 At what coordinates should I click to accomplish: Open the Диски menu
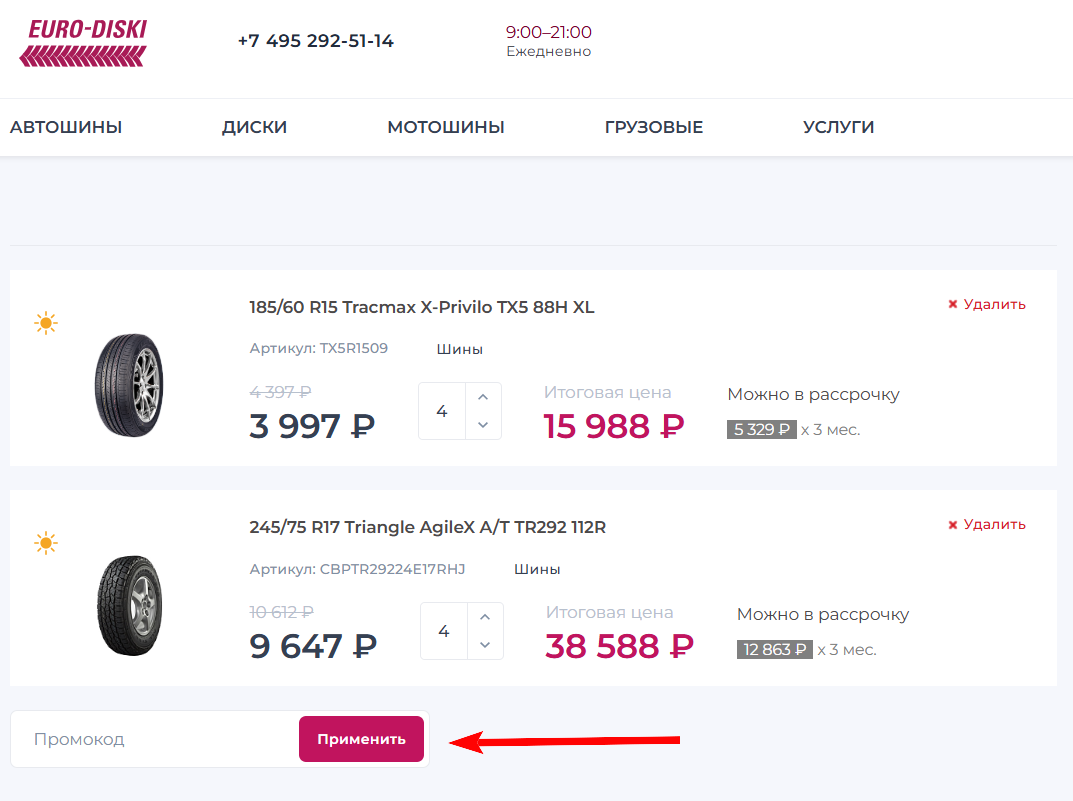tap(254, 127)
